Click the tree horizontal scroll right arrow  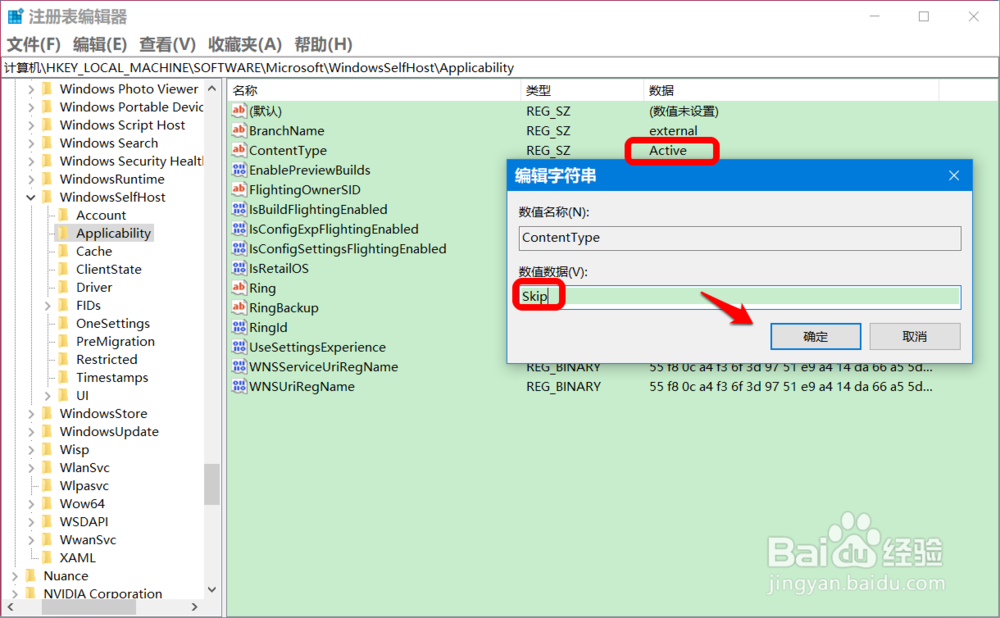click(195, 607)
